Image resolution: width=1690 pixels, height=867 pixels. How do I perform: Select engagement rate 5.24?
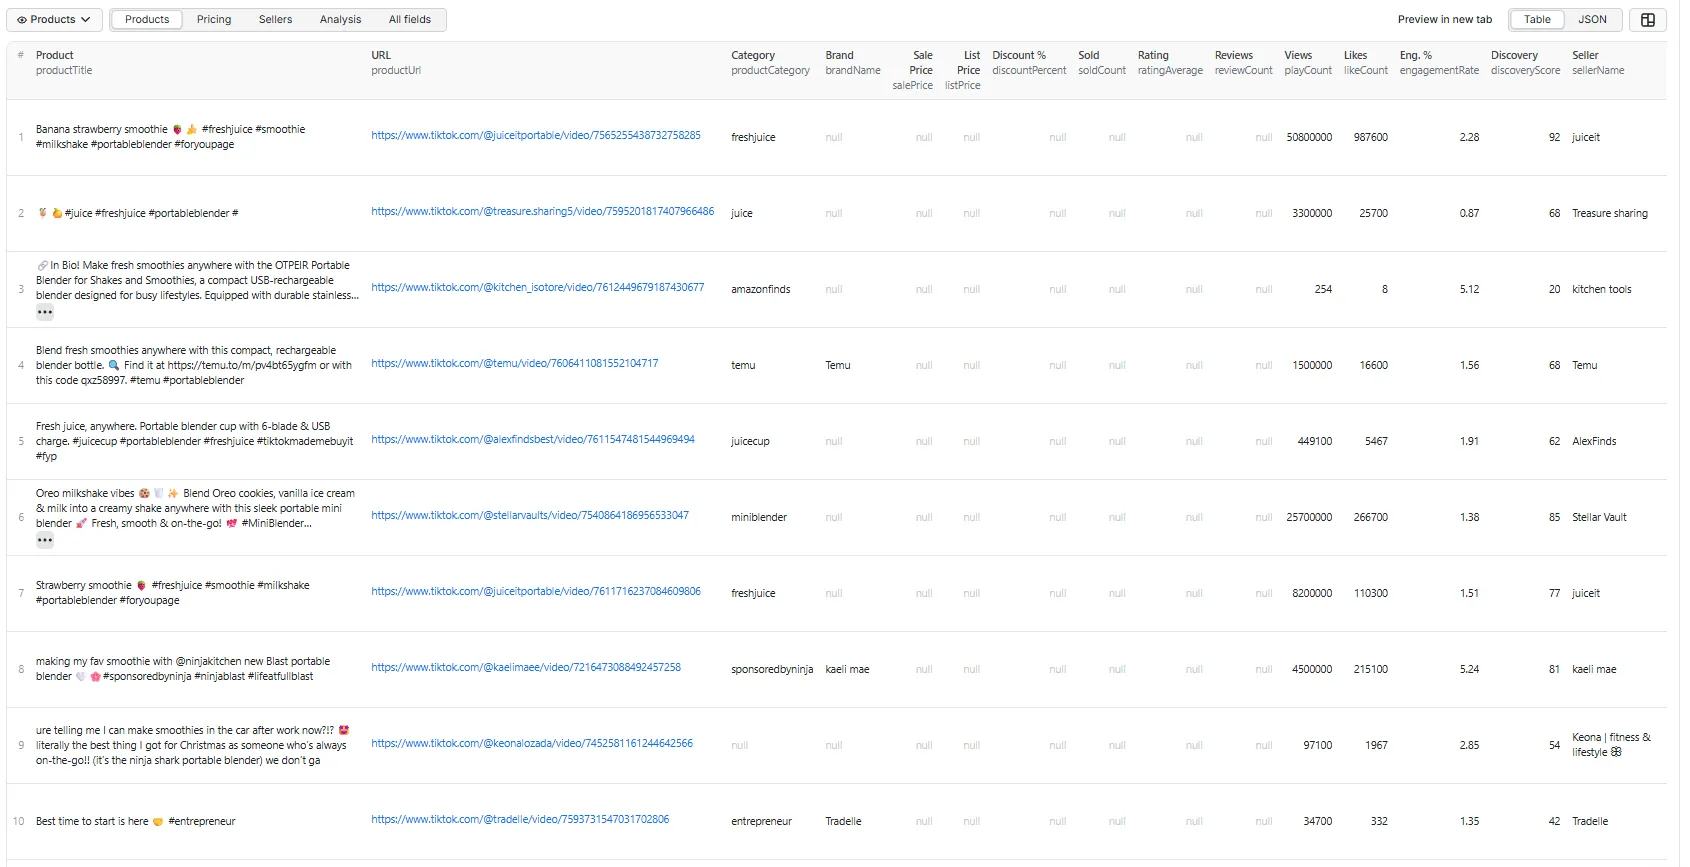tap(1469, 669)
